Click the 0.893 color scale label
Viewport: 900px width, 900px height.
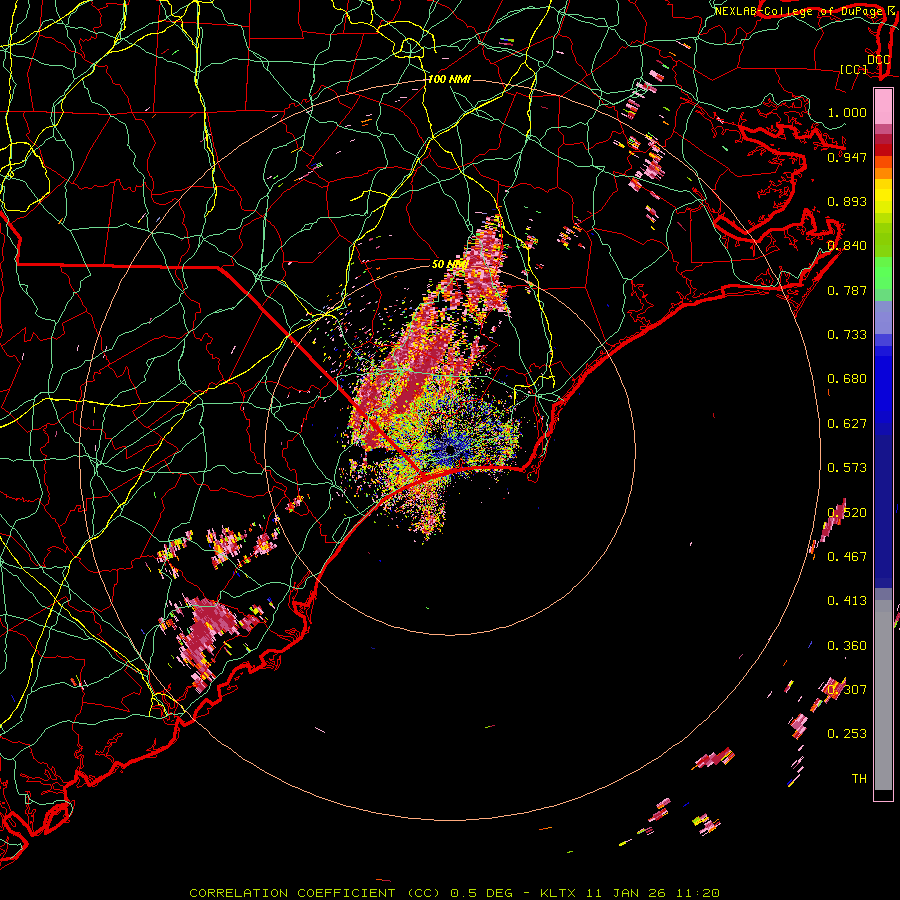point(847,201)
